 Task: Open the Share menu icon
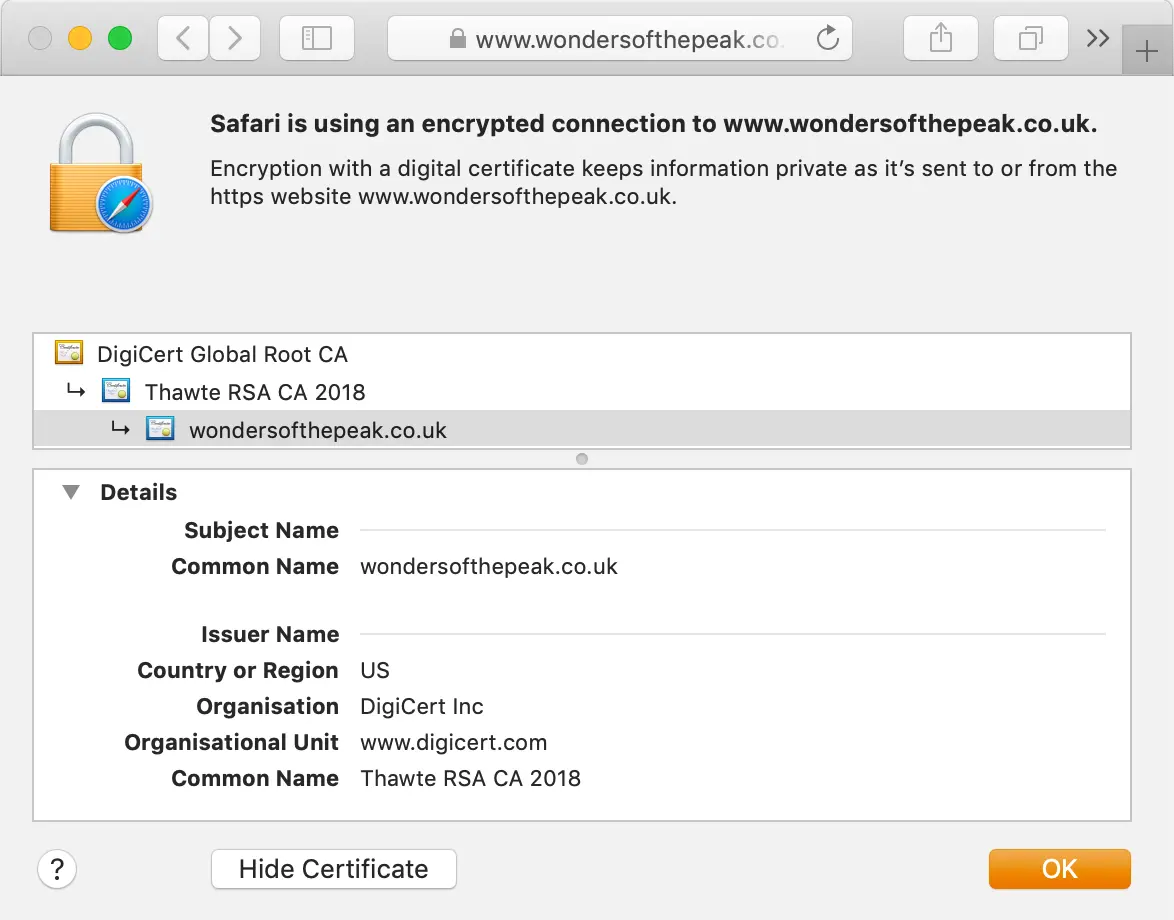(x=940, y=38)
